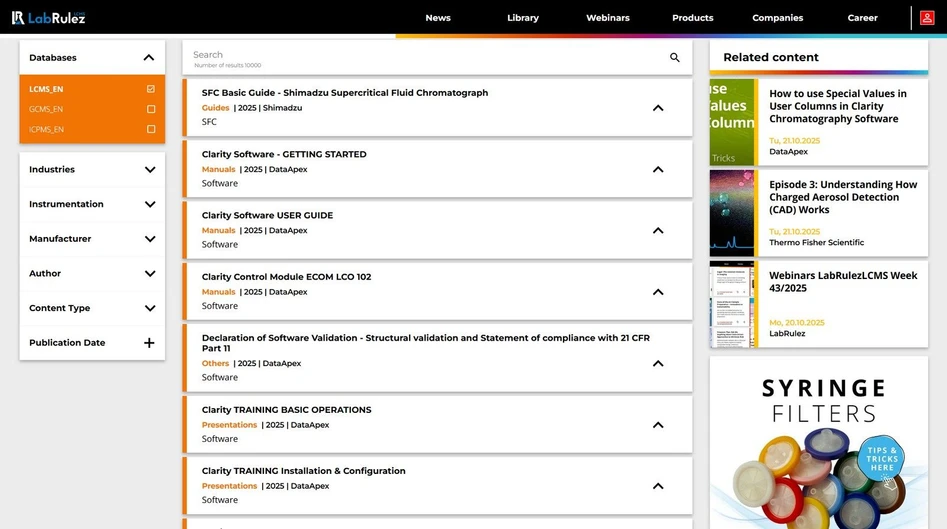Expand Publication Date with plus icon

click(149, 343)
